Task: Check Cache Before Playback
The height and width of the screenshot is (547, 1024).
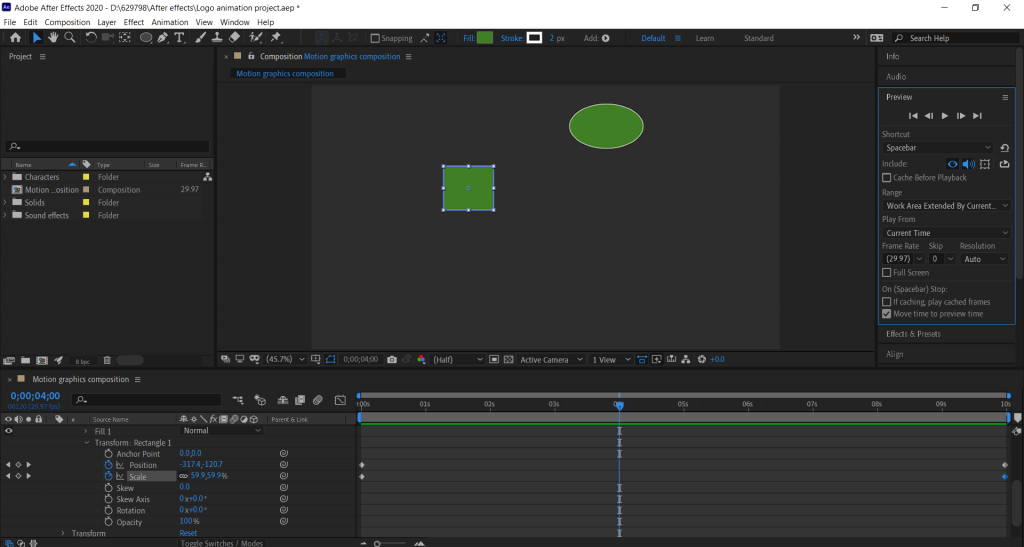Action: point(887,178)
